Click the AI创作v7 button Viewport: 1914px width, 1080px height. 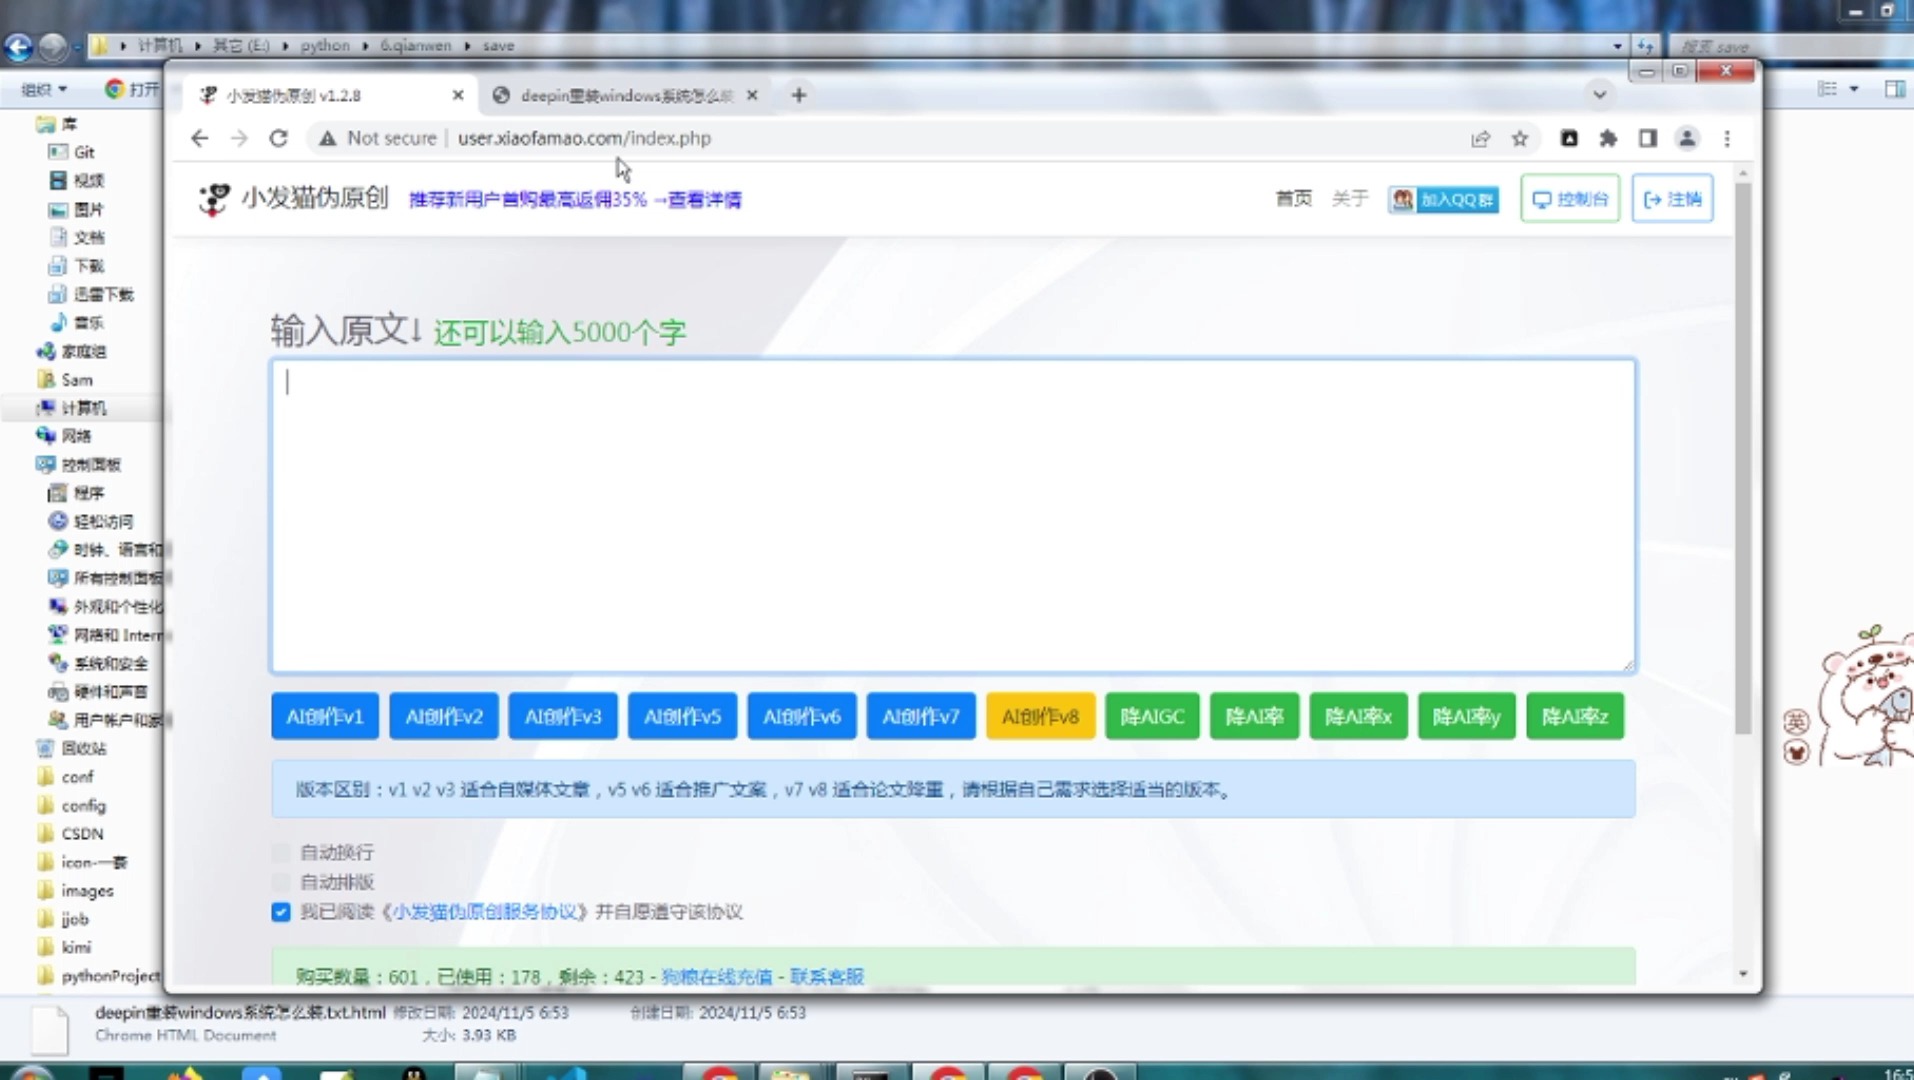(x=921, y=717)
